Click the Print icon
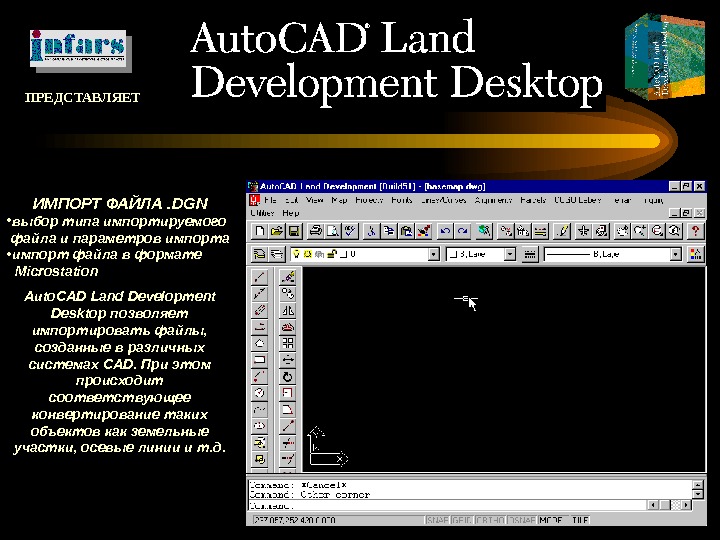 coord(315,231)
